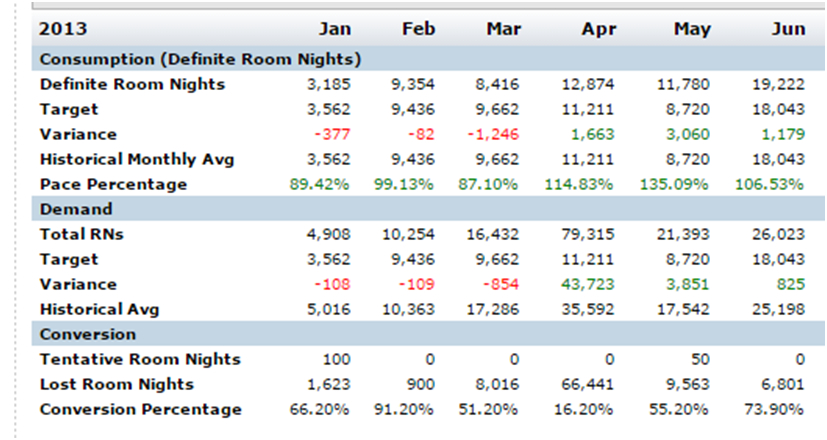Click the Definite Room Nights row label
This screenshot has height=440, width=827.
pyautogui.click(x=132, y=84)
